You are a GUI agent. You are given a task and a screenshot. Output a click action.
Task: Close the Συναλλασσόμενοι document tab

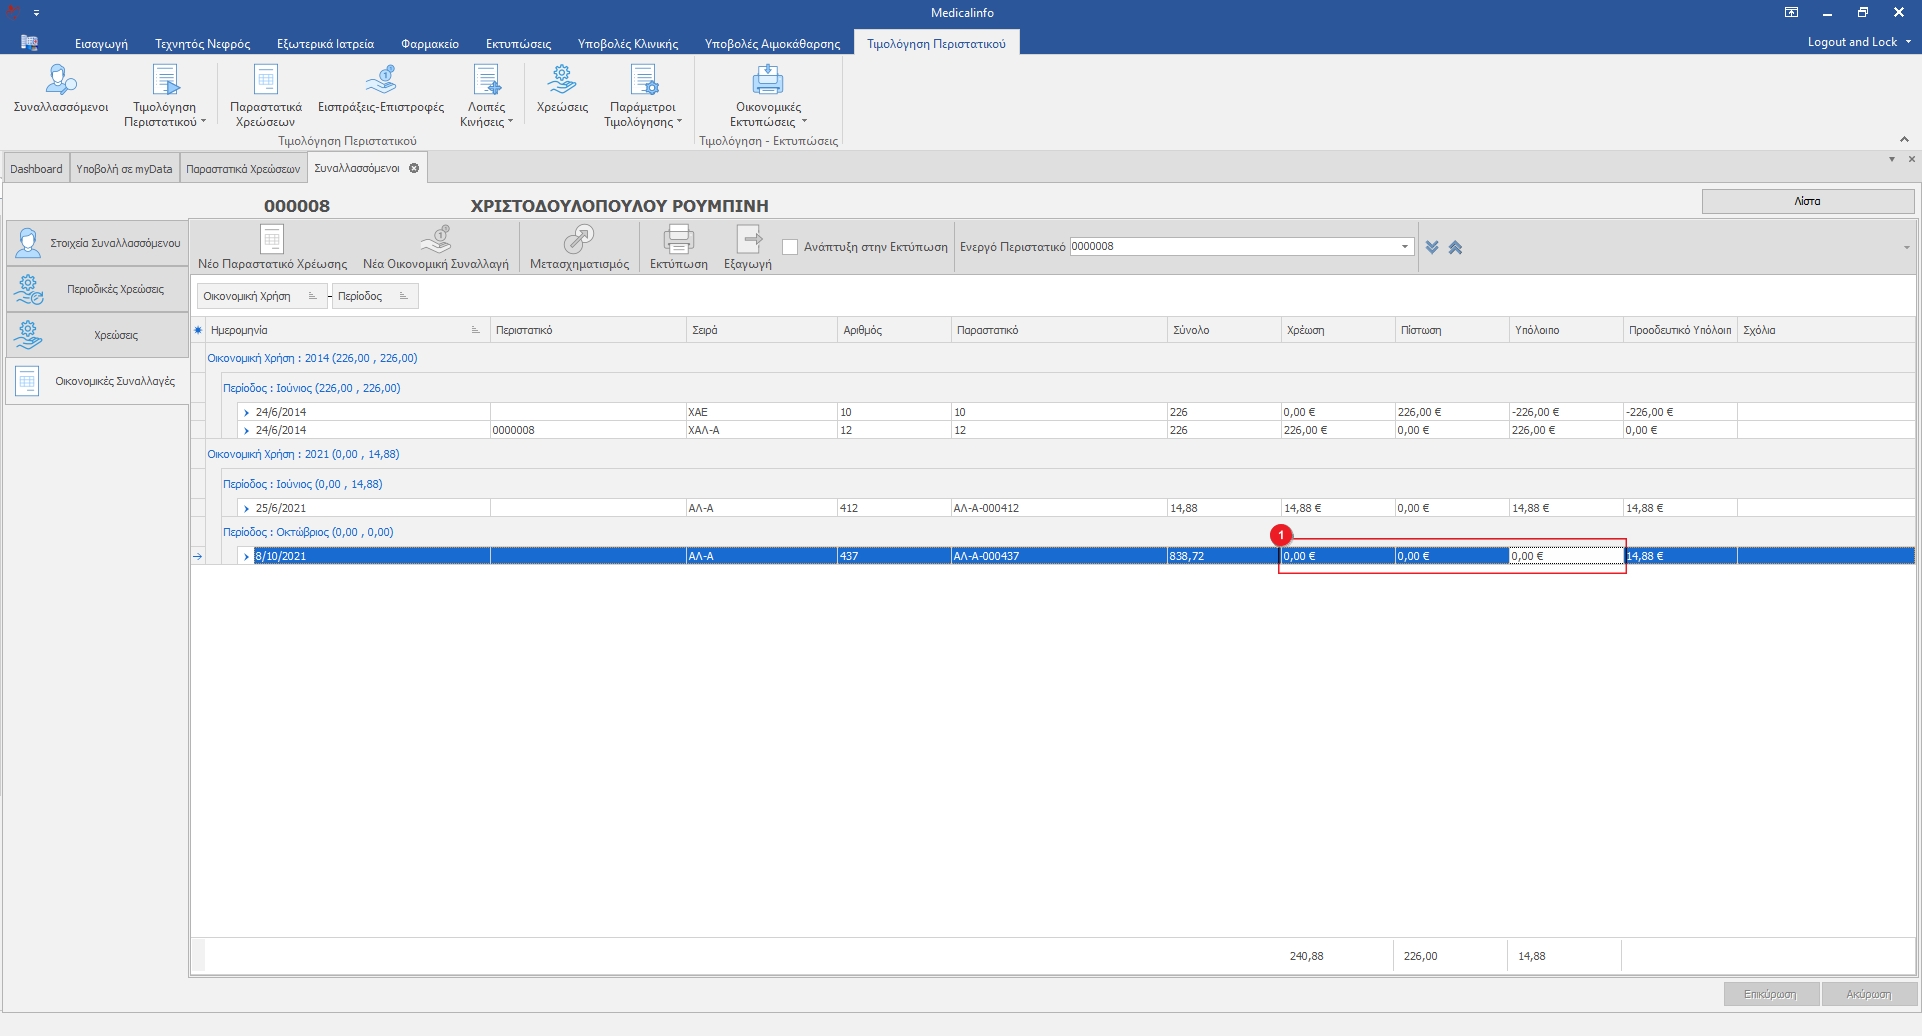(x=414, y=168)
